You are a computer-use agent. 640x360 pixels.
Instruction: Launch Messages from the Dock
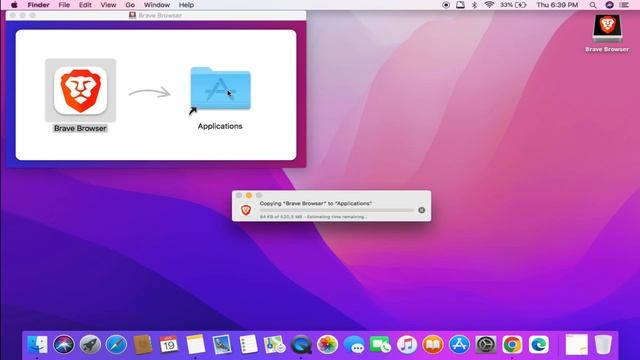pos(354,344)
